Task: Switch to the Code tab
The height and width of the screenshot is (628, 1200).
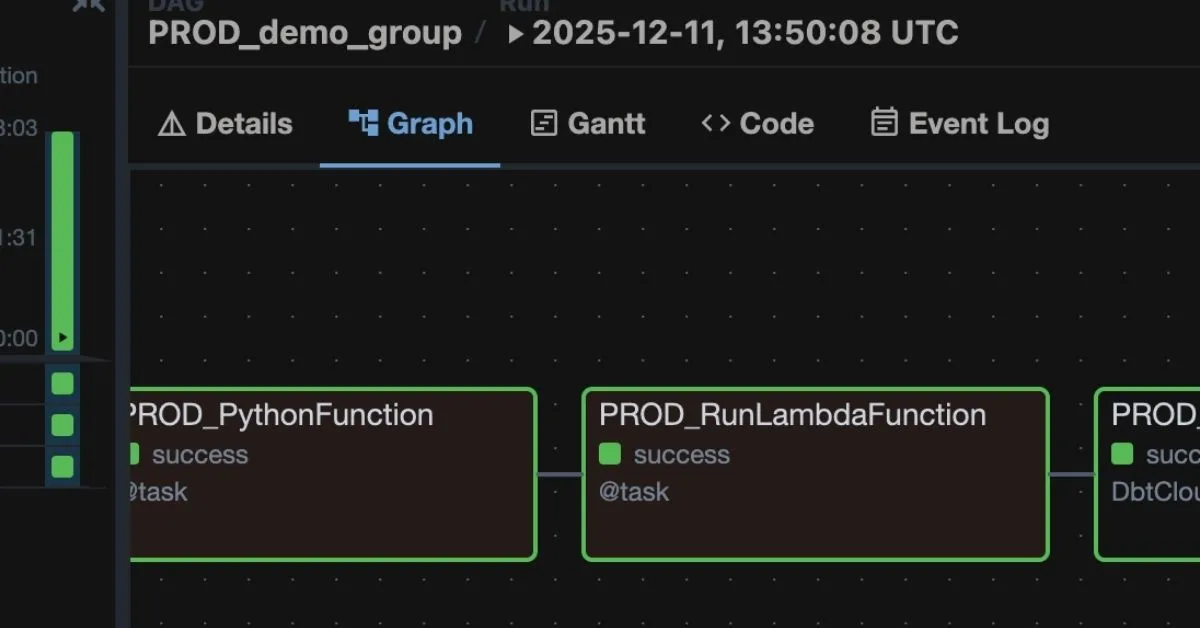Action: [x=757, y=124]
